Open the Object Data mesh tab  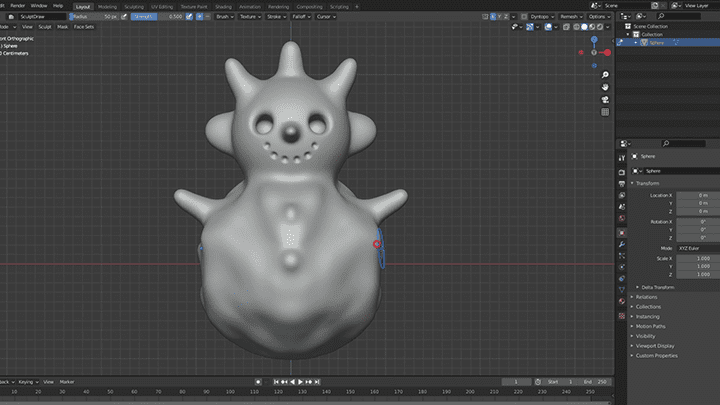pos(622,290)
